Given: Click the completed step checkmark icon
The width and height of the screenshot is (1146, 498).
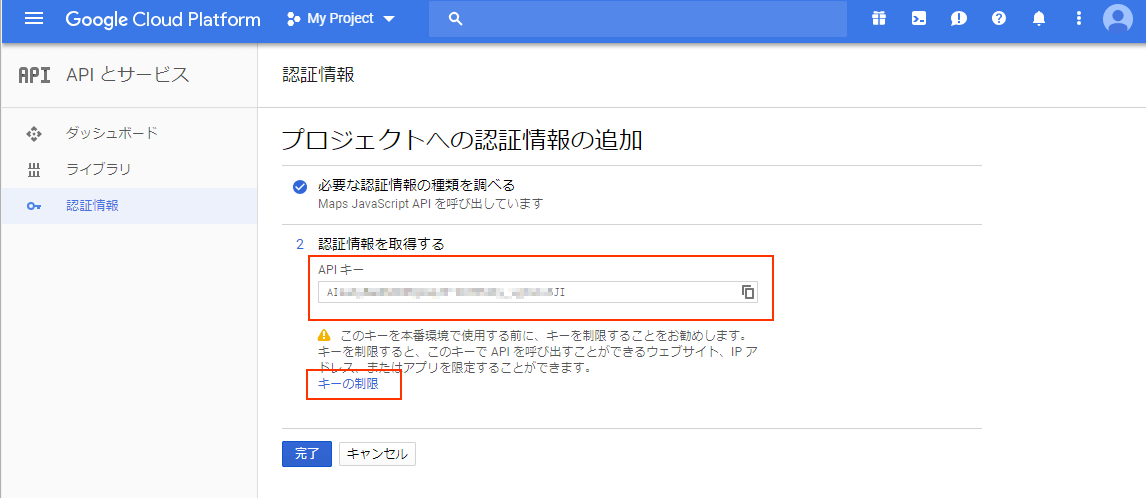Looking at the screenshot, I should [300, 187].
